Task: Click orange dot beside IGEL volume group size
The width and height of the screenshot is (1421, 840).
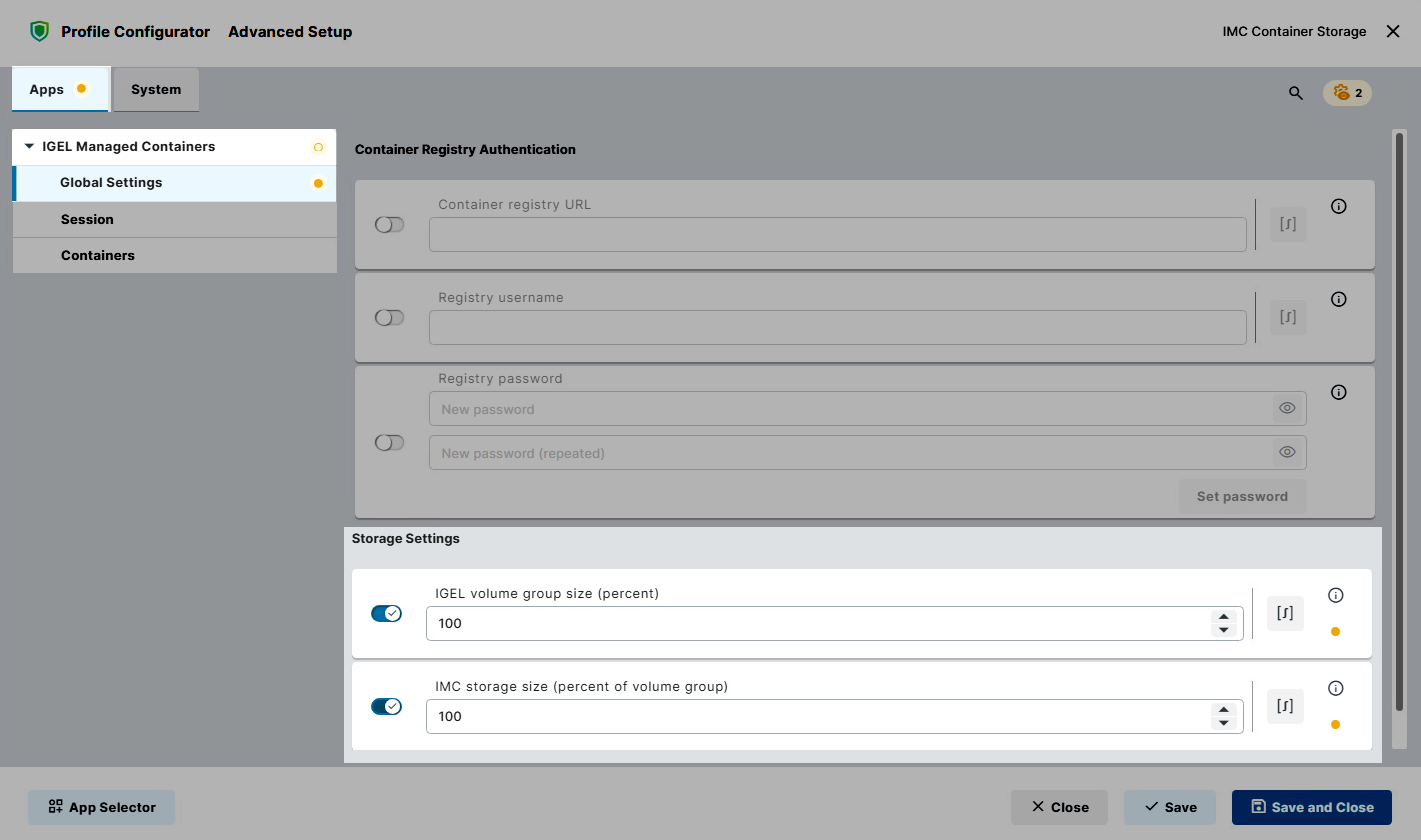Action: [1335, 631]
